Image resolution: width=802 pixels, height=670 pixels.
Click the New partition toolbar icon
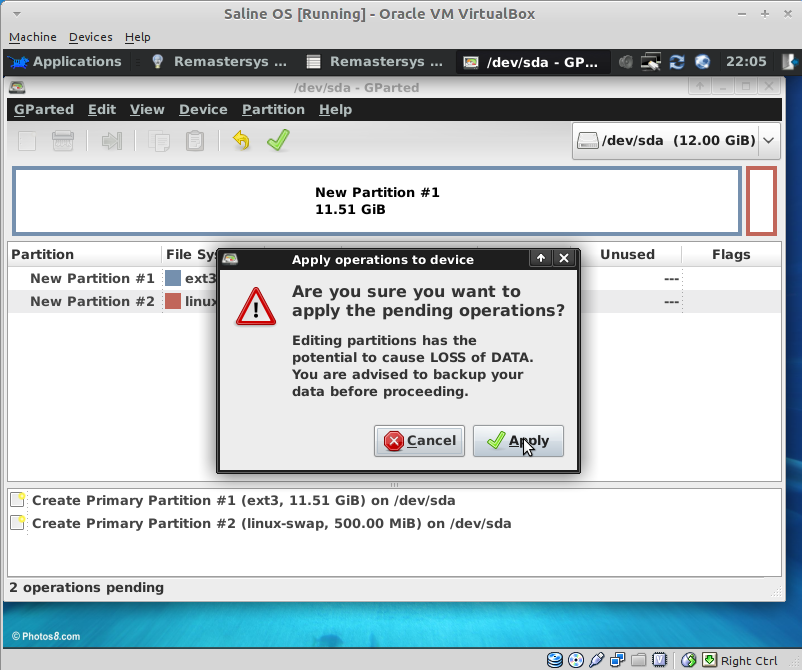(x=27, y=141)
